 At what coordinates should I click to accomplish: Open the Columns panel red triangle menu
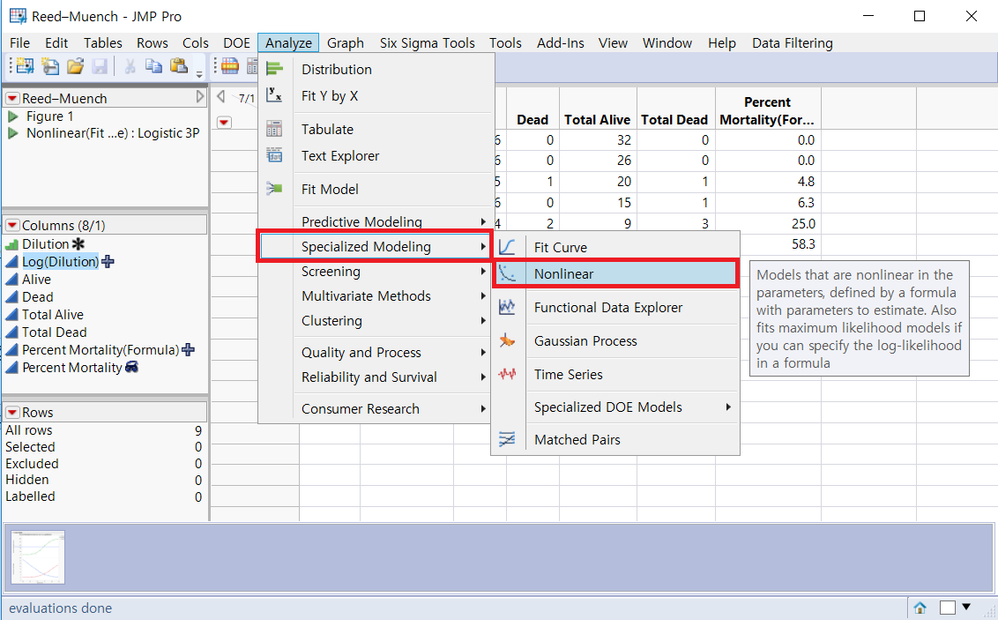[x=12, y=225]
